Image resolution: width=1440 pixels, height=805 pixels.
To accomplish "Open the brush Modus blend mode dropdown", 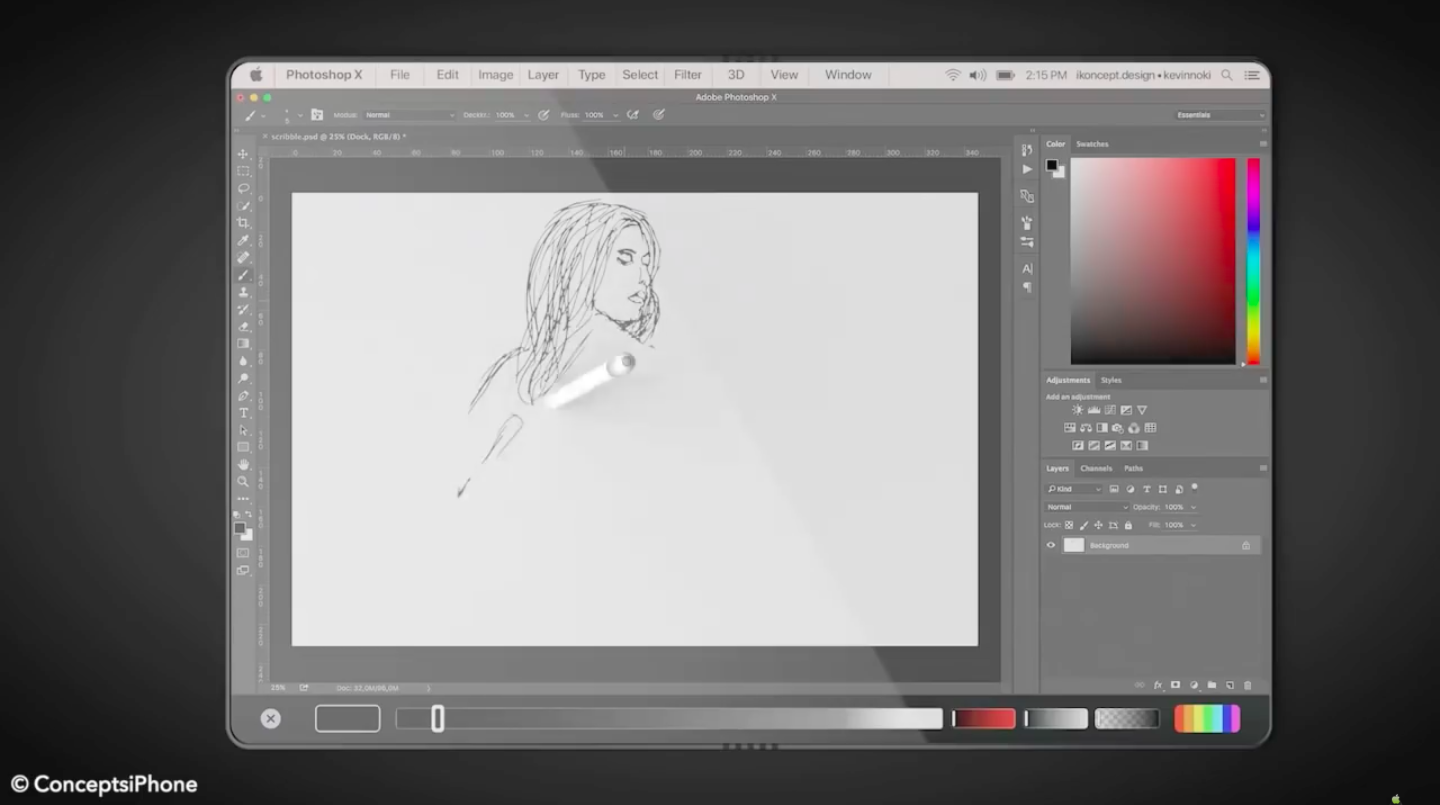I will pos(409,115).
